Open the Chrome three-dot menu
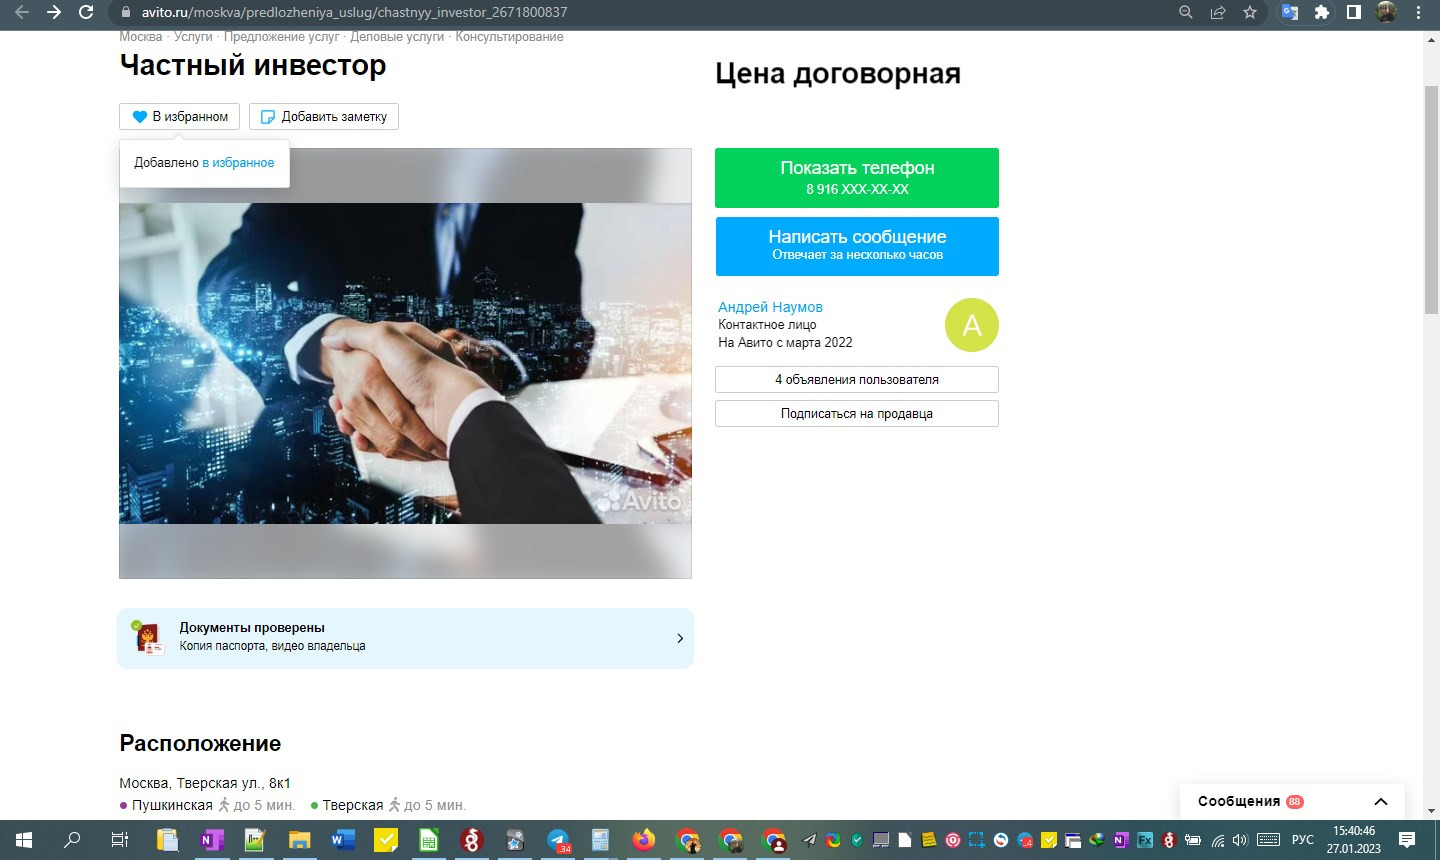Image resolution: width=1440 pixels, height=860 pixels. (x=1418, y=12)
